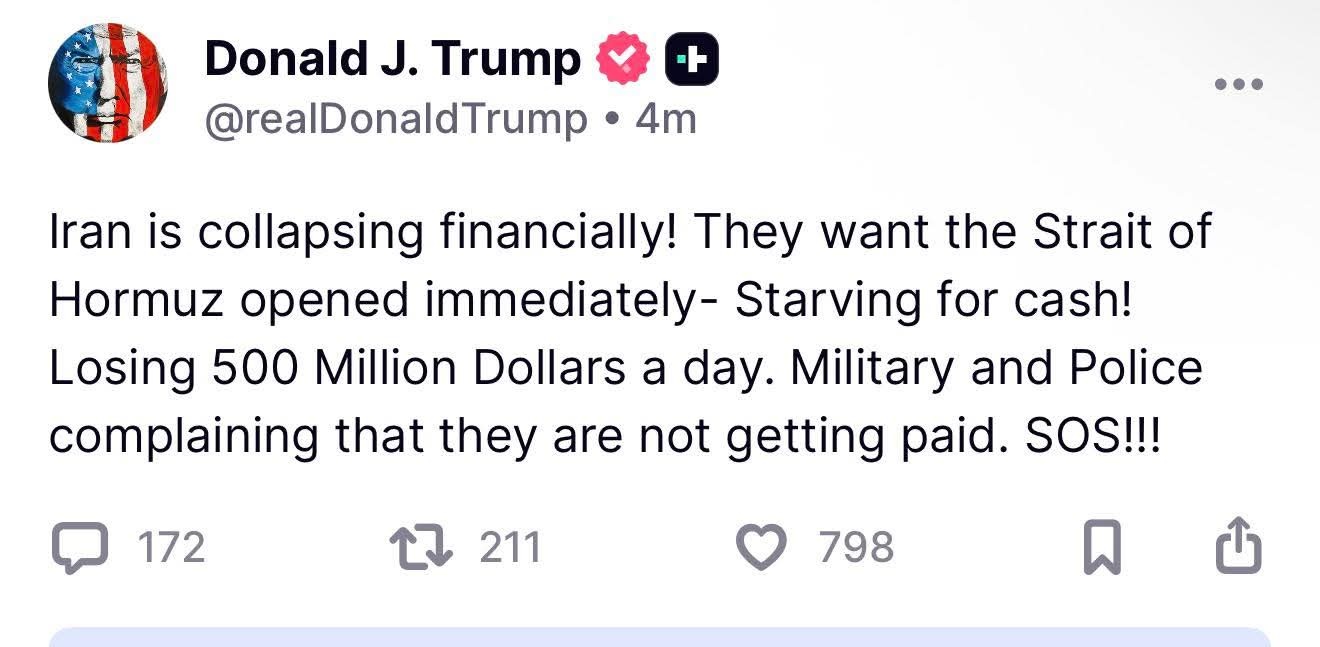Image resolution: width=1320 pixels, height=647 pixels.
Task: Bookmark this post
Action: 1099,549
